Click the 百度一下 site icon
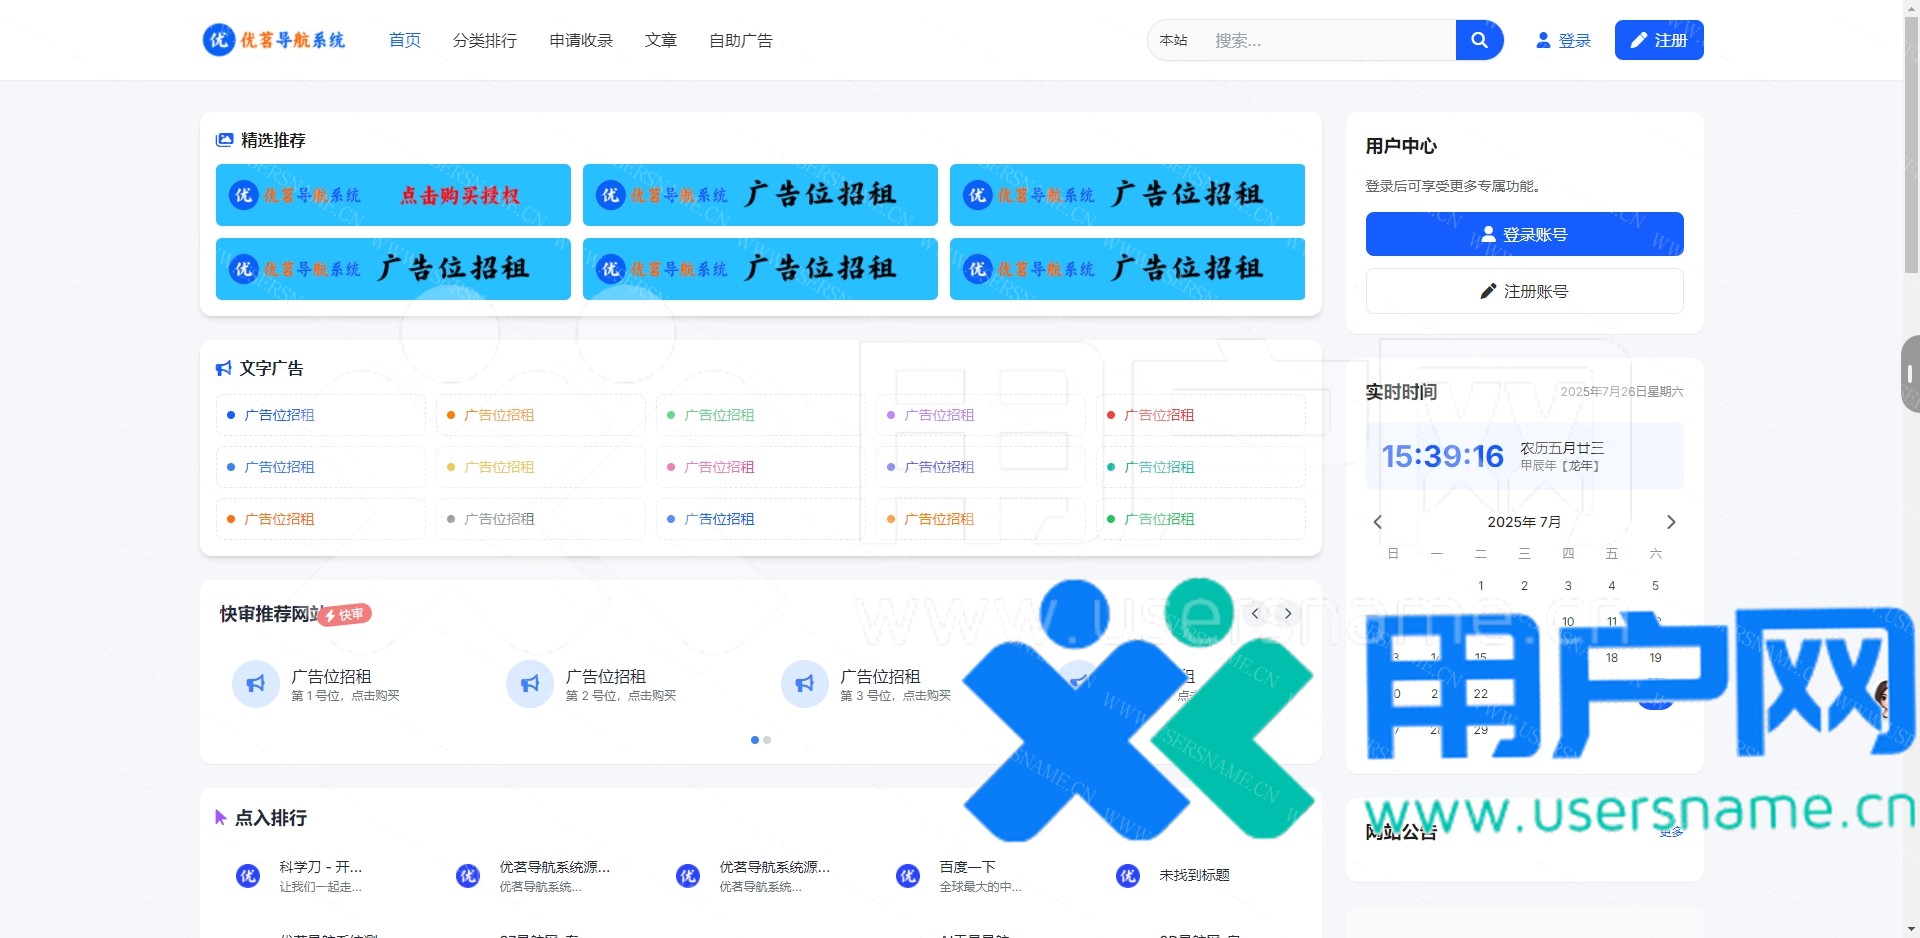 (x=908, y=876)
